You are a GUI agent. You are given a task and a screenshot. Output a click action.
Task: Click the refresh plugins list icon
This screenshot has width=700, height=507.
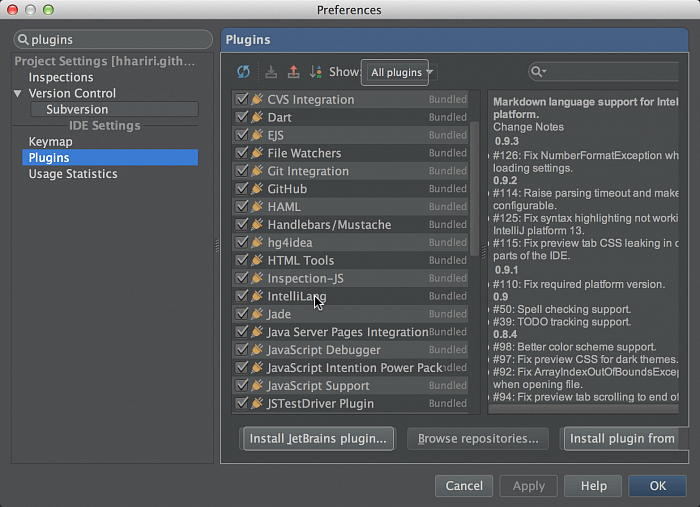(243, 72)
